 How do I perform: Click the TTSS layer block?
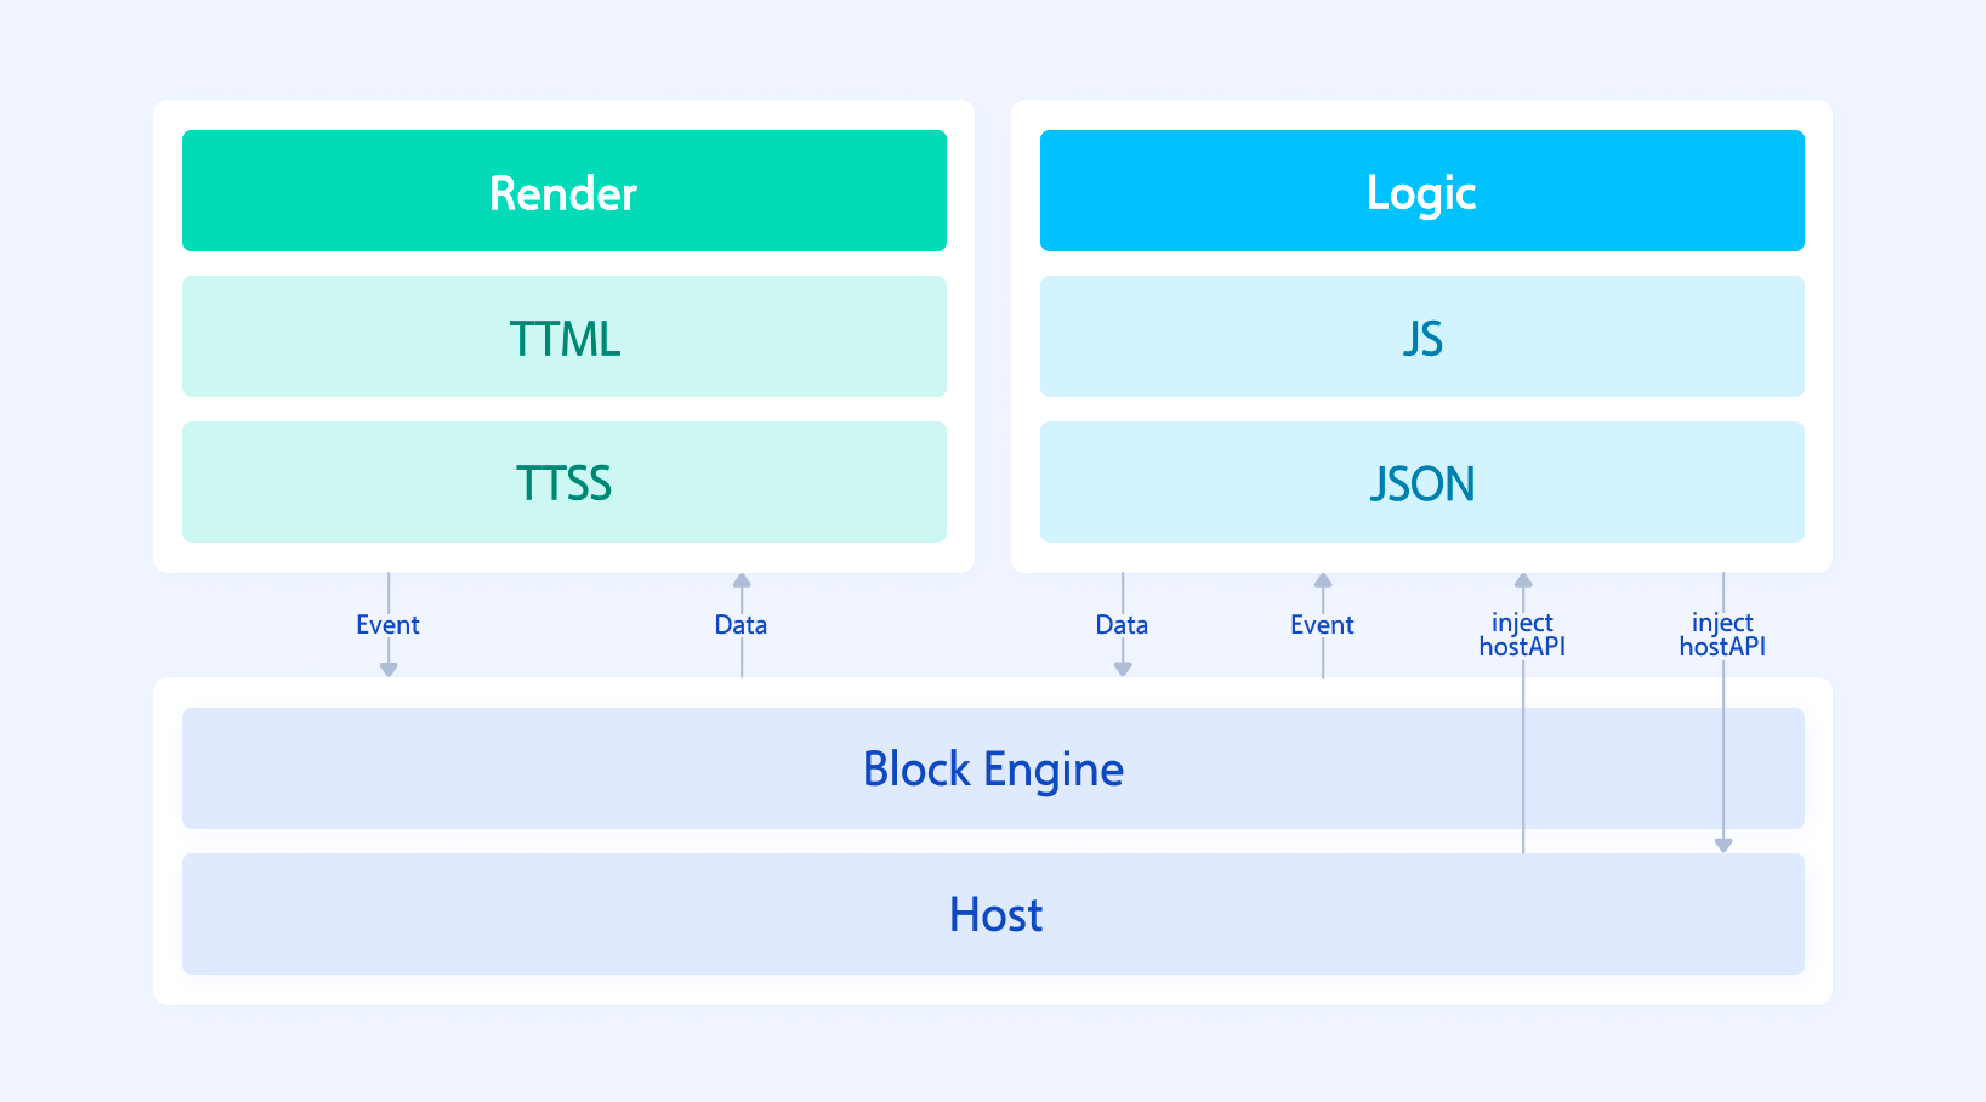point(563,483)
